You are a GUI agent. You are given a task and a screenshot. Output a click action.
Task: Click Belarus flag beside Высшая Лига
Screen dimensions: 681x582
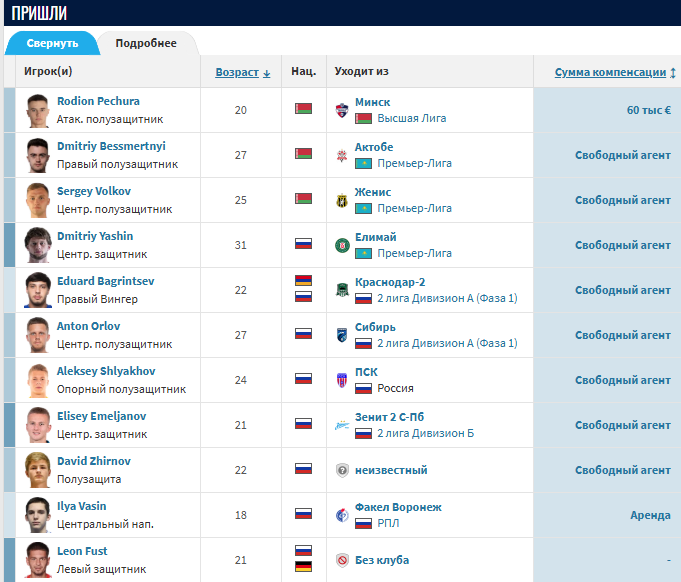pos(364,119)
